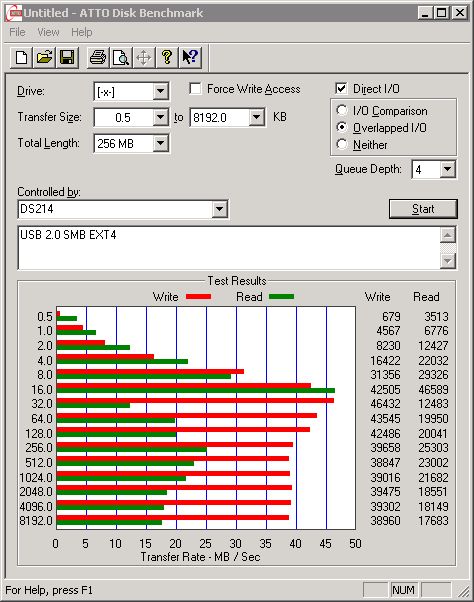474x602 pixels.
Task: Open the View menu
Action: pyautogui.click(x=48, y=32)
